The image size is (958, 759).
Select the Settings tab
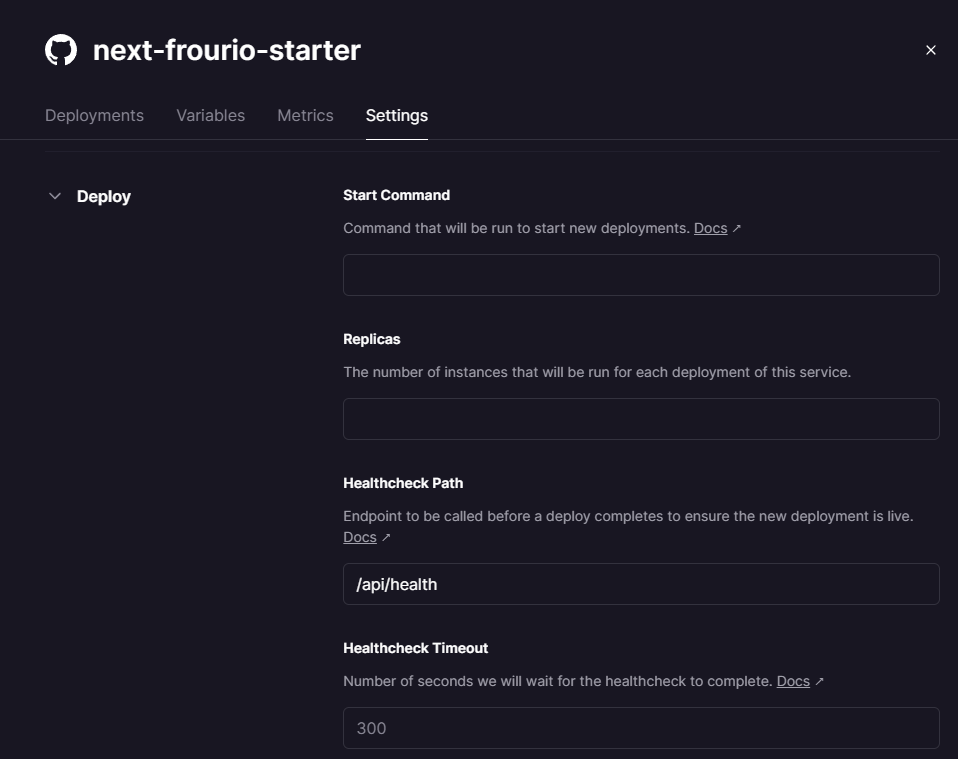click(x=397, y=116)
